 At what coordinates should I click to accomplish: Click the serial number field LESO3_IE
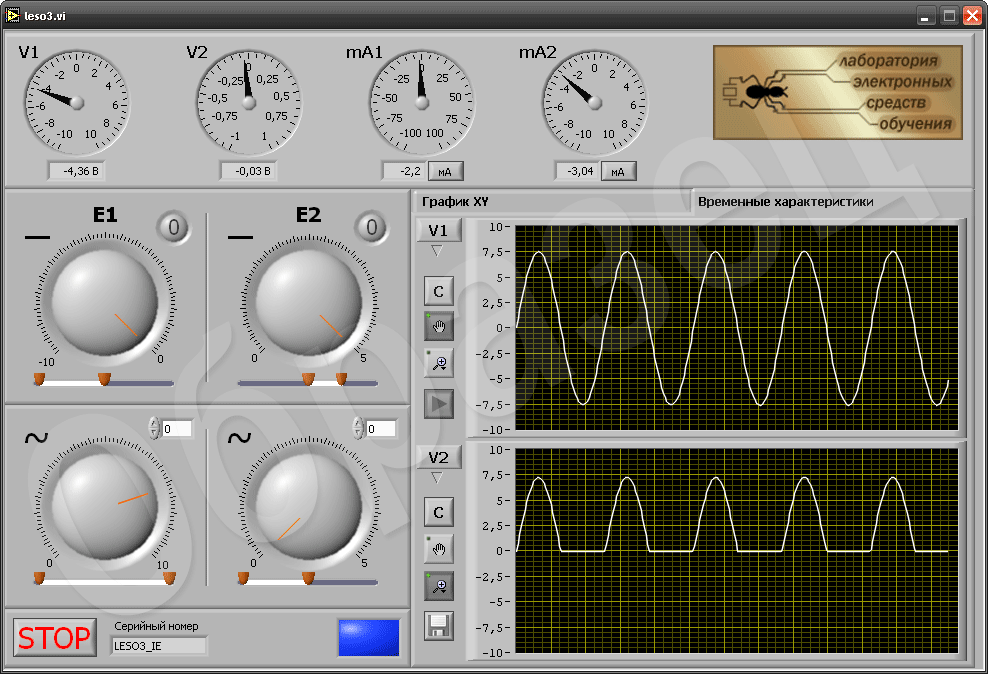159,646
